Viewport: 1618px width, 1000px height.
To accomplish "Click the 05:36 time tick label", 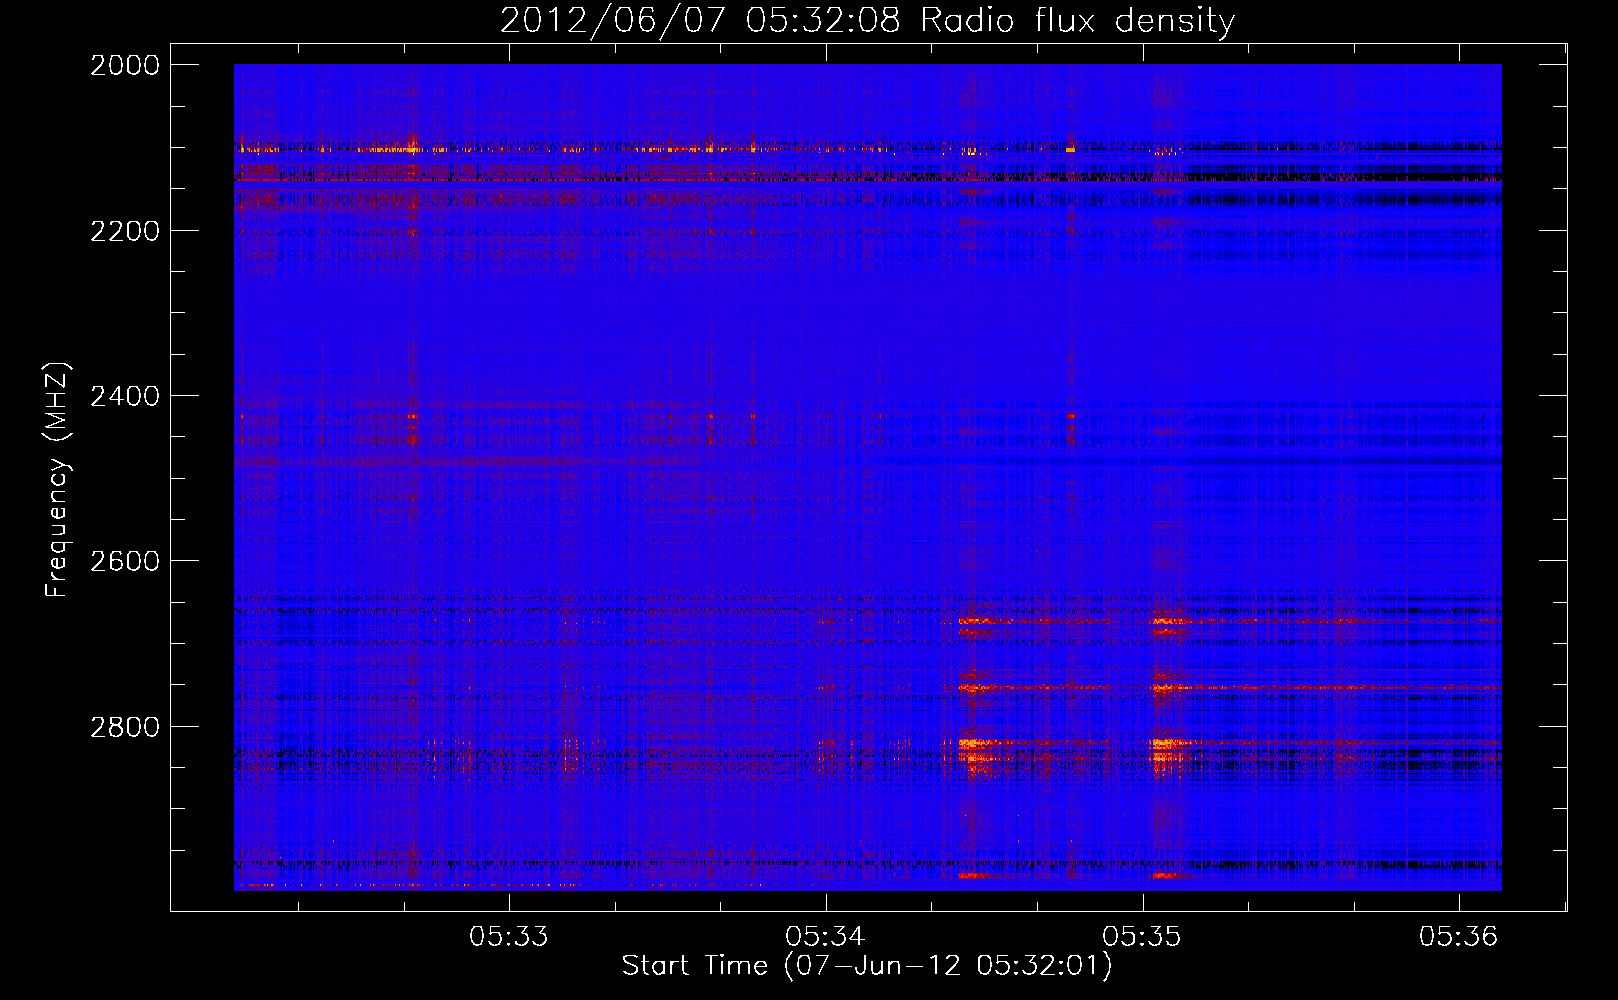I will coord(1459,936).
